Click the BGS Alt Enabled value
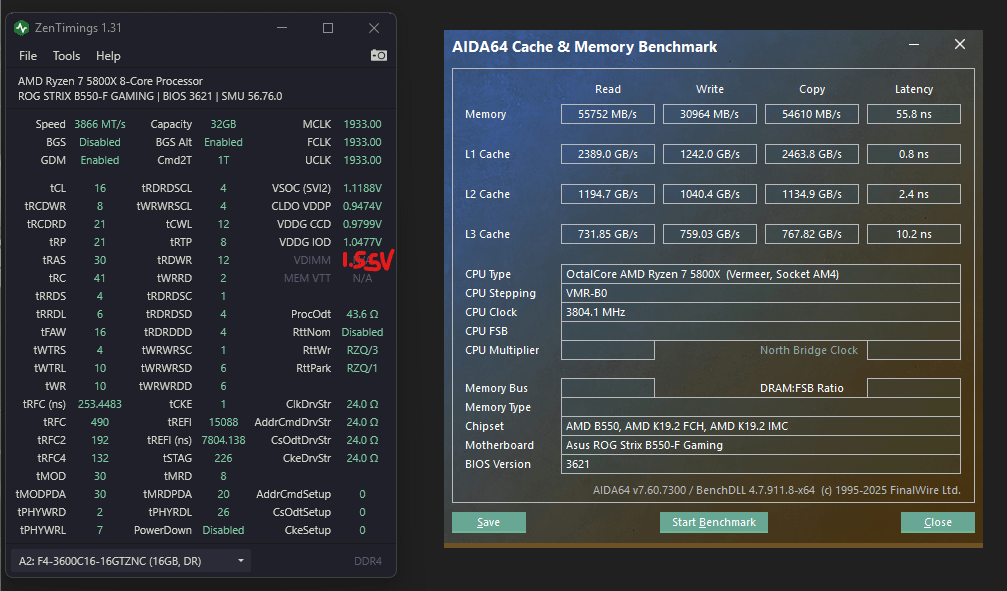The height and width of the screenshot is (591, 1007). coord(223,142)
